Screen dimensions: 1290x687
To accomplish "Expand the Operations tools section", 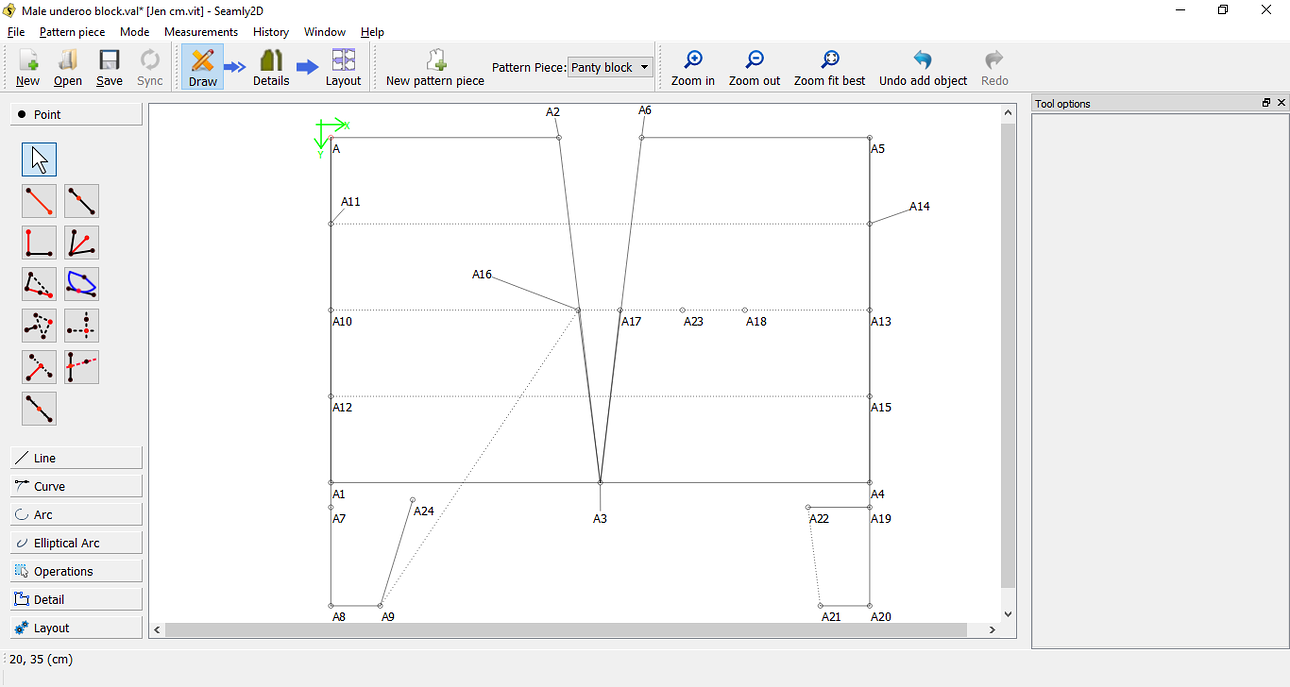I will [75, 570].
